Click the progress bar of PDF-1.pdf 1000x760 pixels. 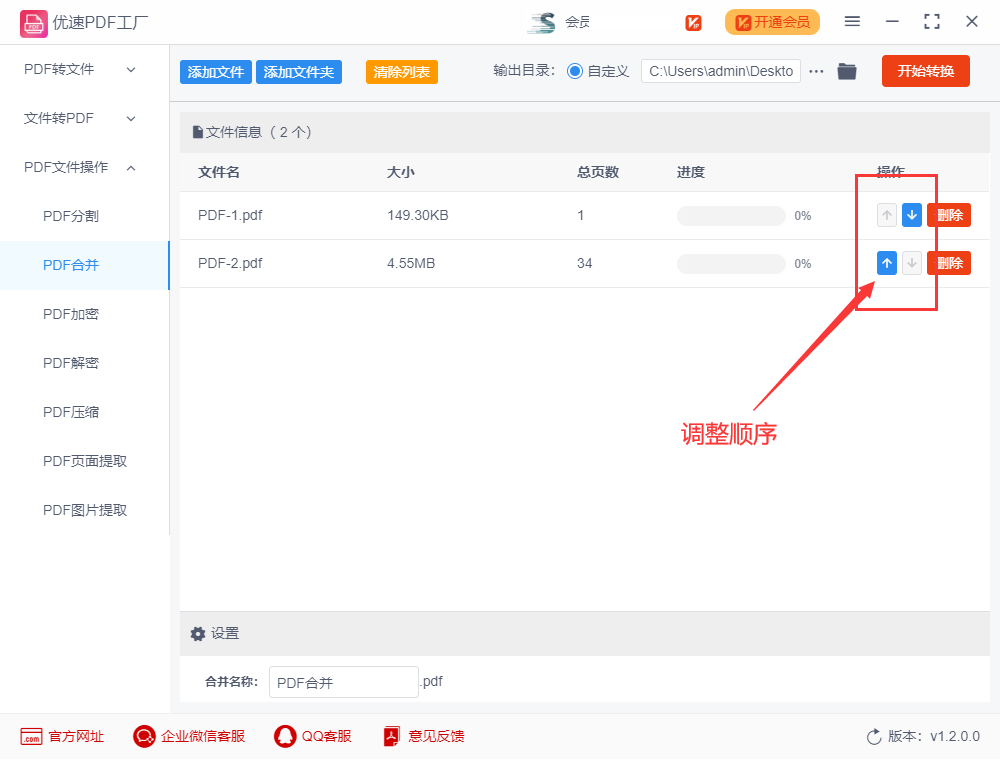click(x=731, y=215)
